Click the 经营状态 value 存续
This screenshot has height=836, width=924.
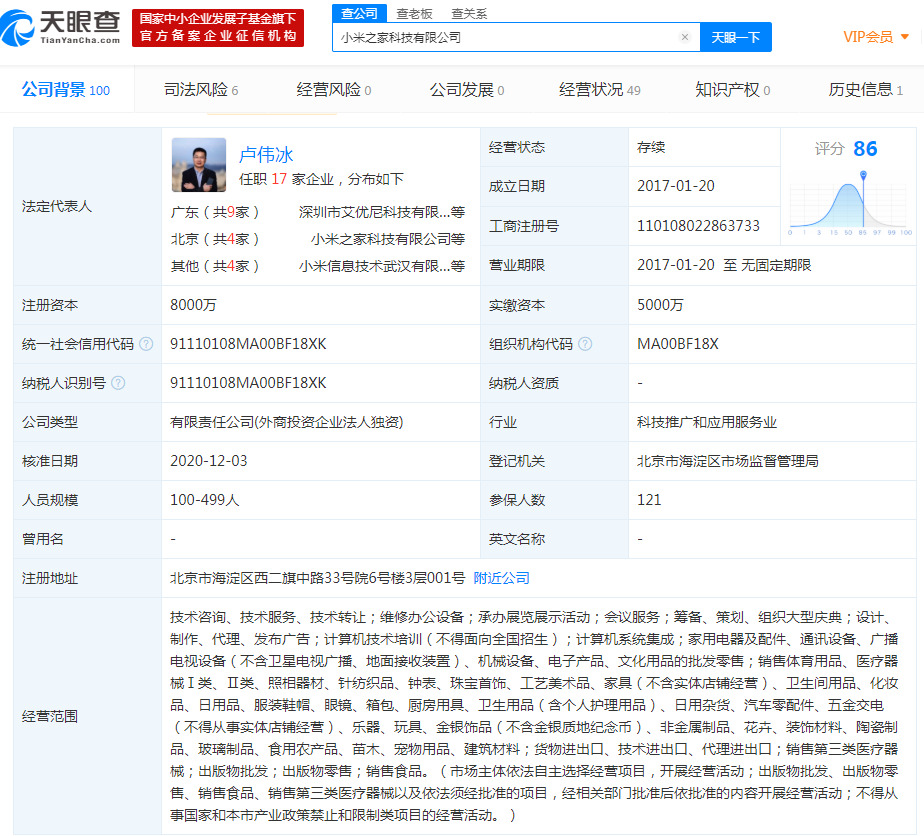[651, 147]
